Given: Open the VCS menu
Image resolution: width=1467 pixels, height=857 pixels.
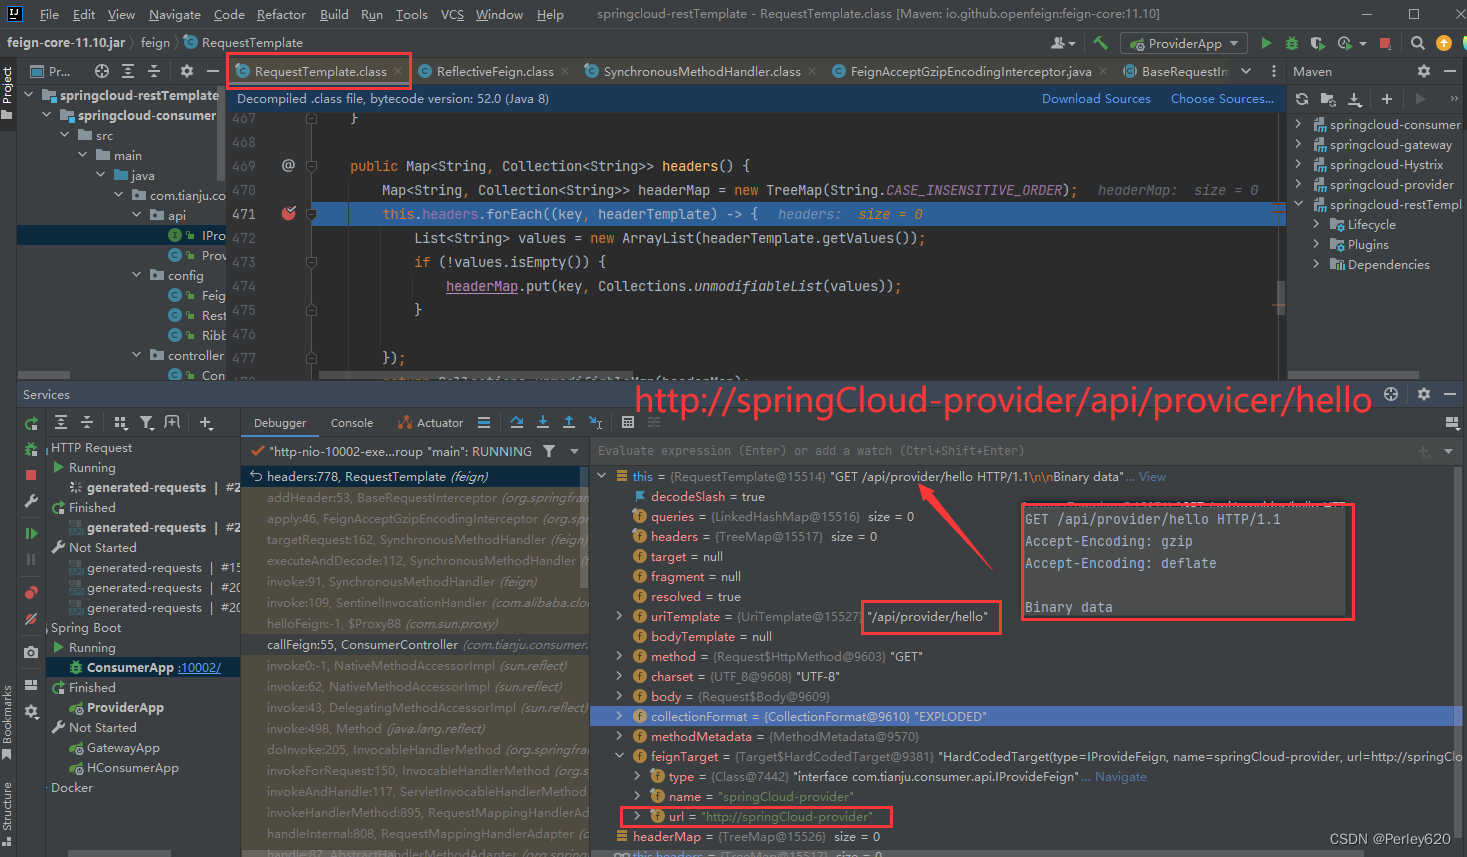Looking at the screenshot, I should click(452, 14).
